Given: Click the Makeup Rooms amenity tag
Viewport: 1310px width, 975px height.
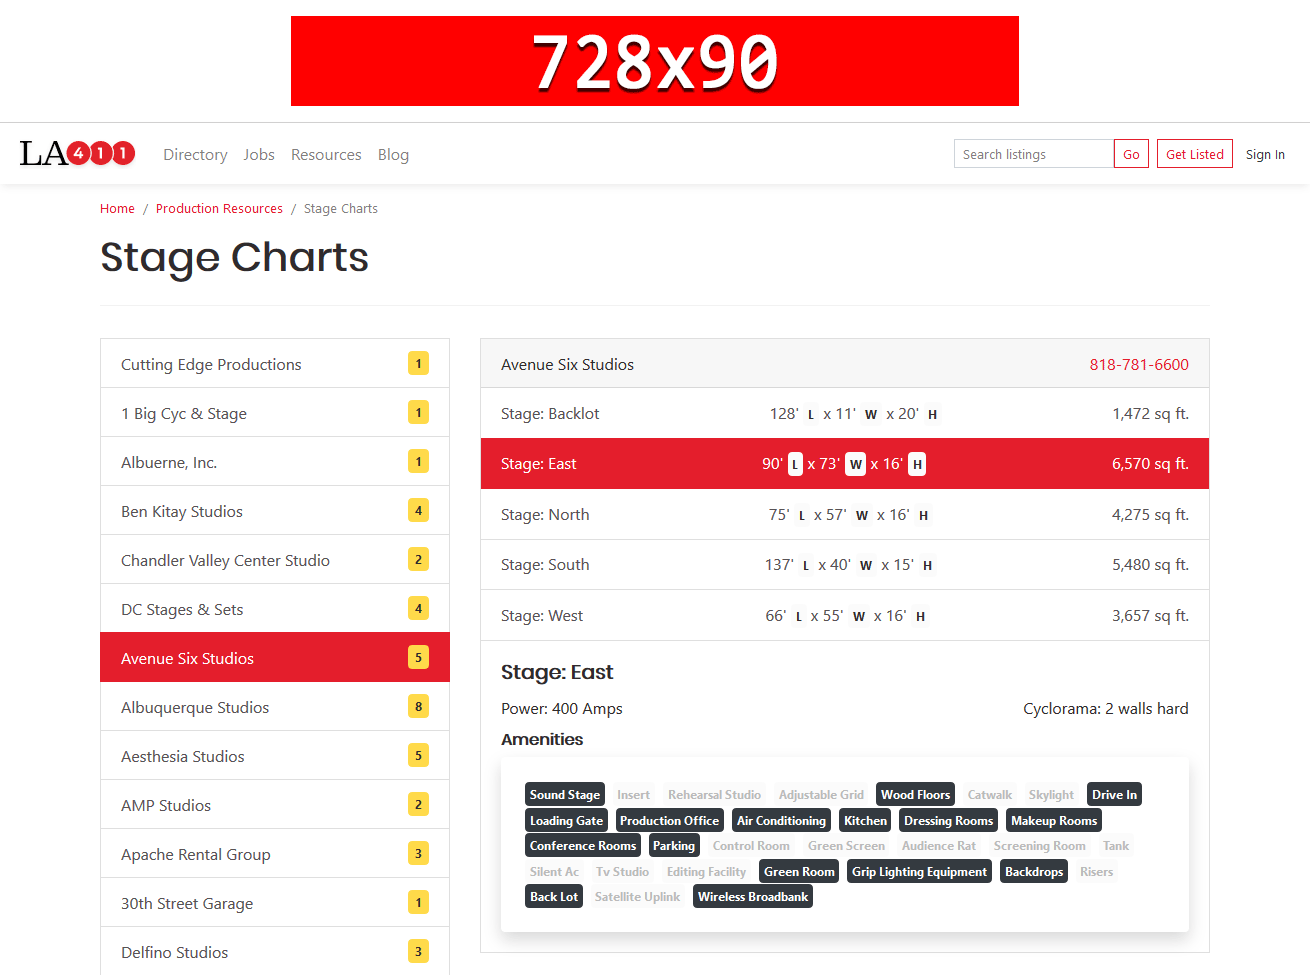Looking at the screenshot, I should (1054, 820).
